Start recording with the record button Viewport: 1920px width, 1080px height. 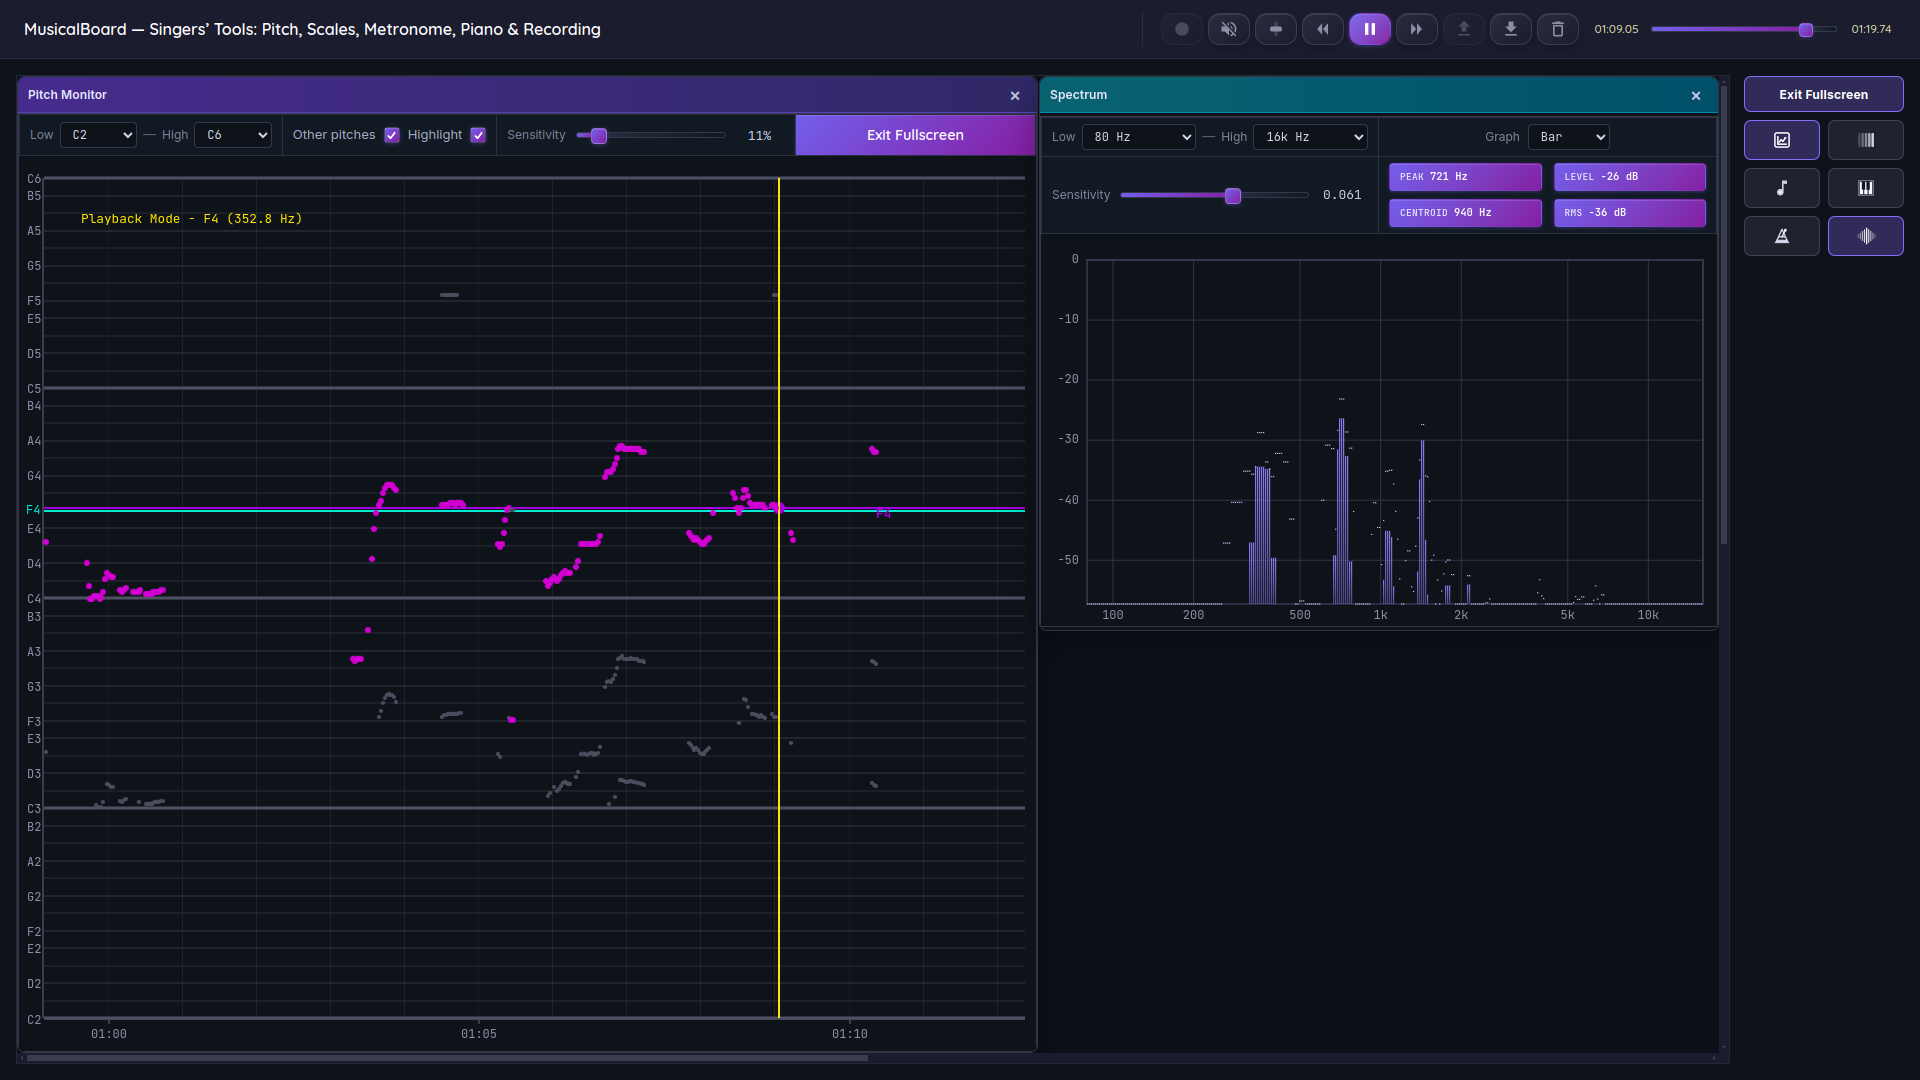(1181, 29)
